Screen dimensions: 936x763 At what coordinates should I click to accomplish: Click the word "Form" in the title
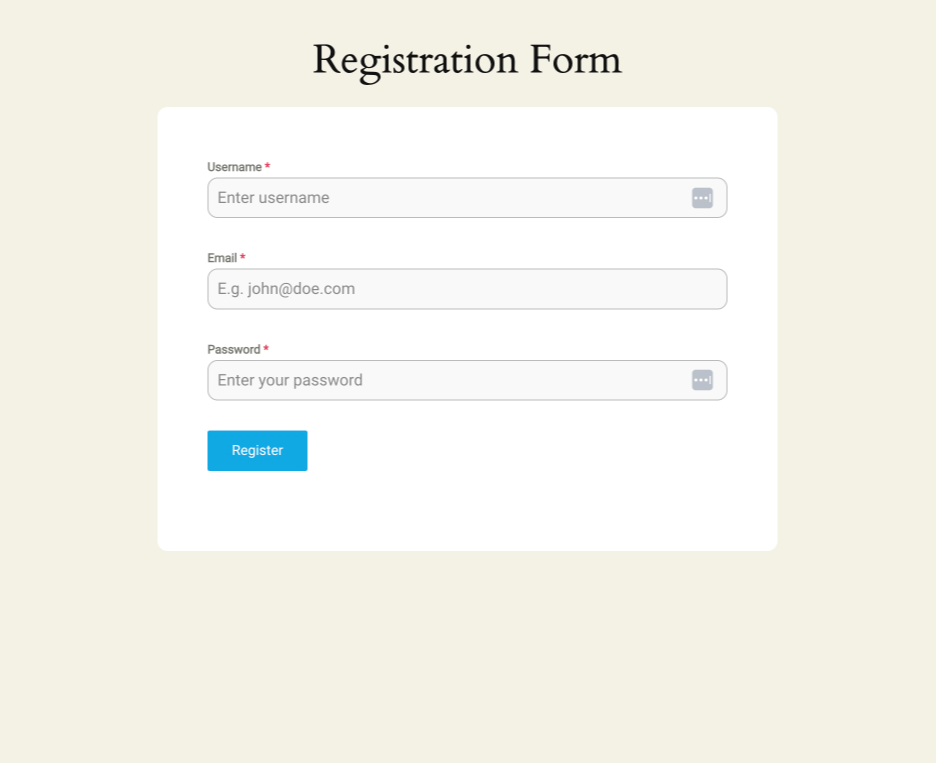(x=575, y=60)
